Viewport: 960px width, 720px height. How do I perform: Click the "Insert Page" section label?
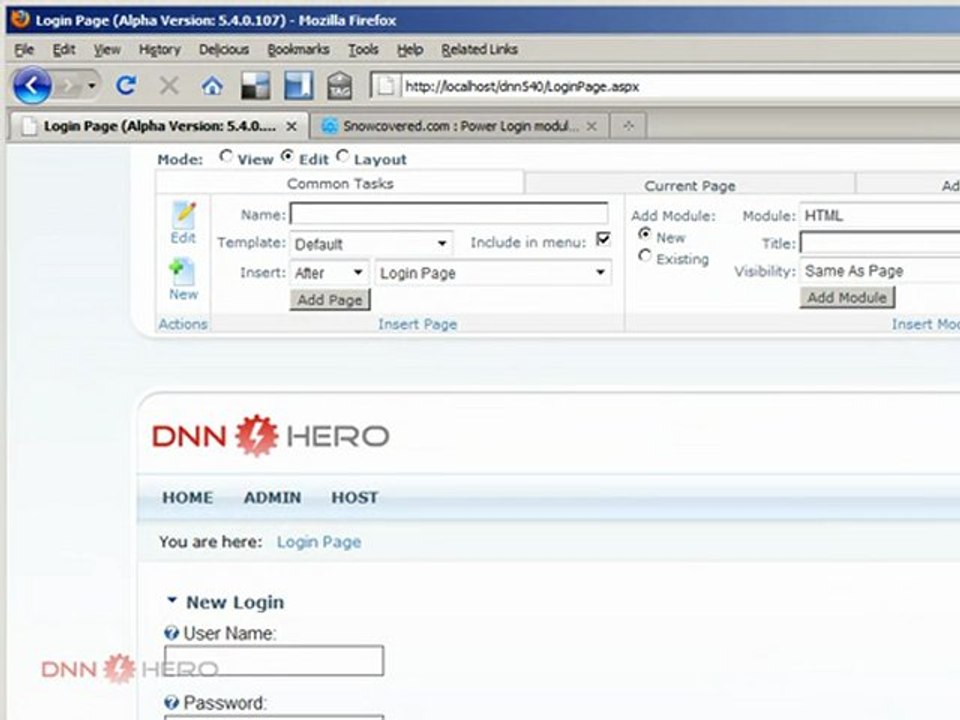tap(417, 324)
